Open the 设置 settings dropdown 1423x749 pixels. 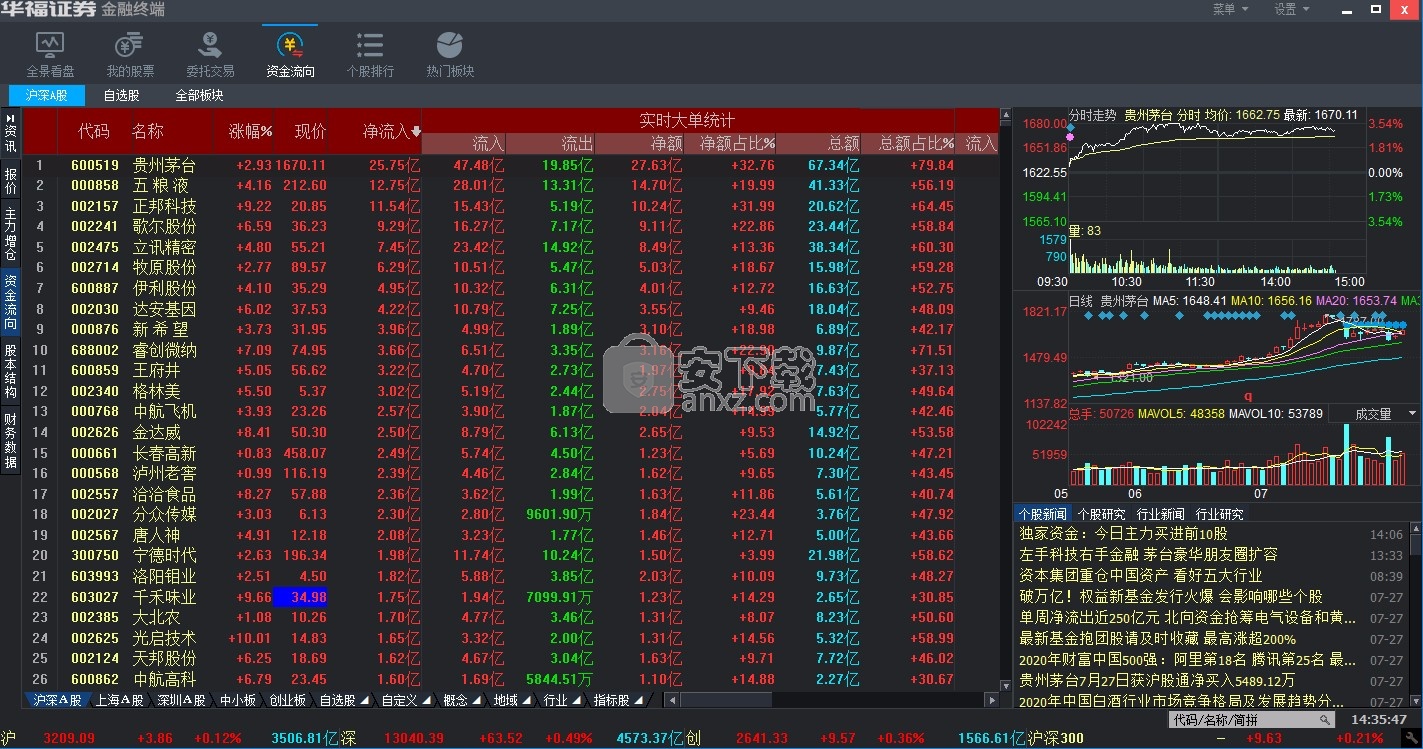click(x=1292, y=9)
